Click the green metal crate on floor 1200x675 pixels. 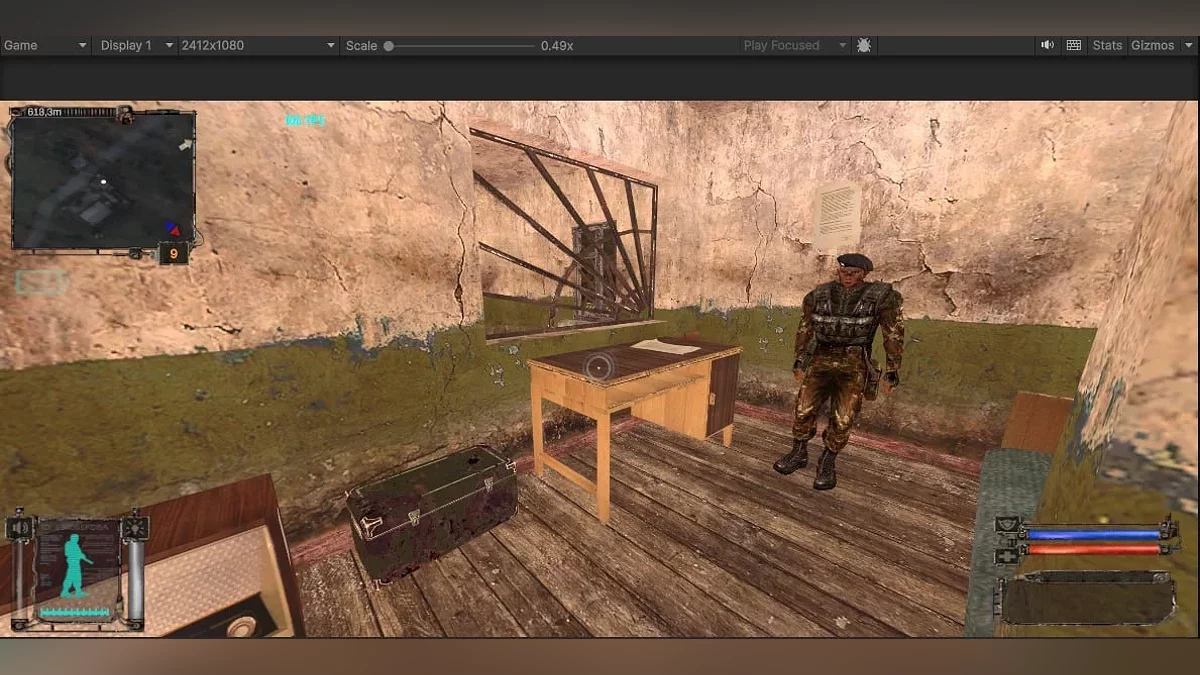click(x=432, y=510)
